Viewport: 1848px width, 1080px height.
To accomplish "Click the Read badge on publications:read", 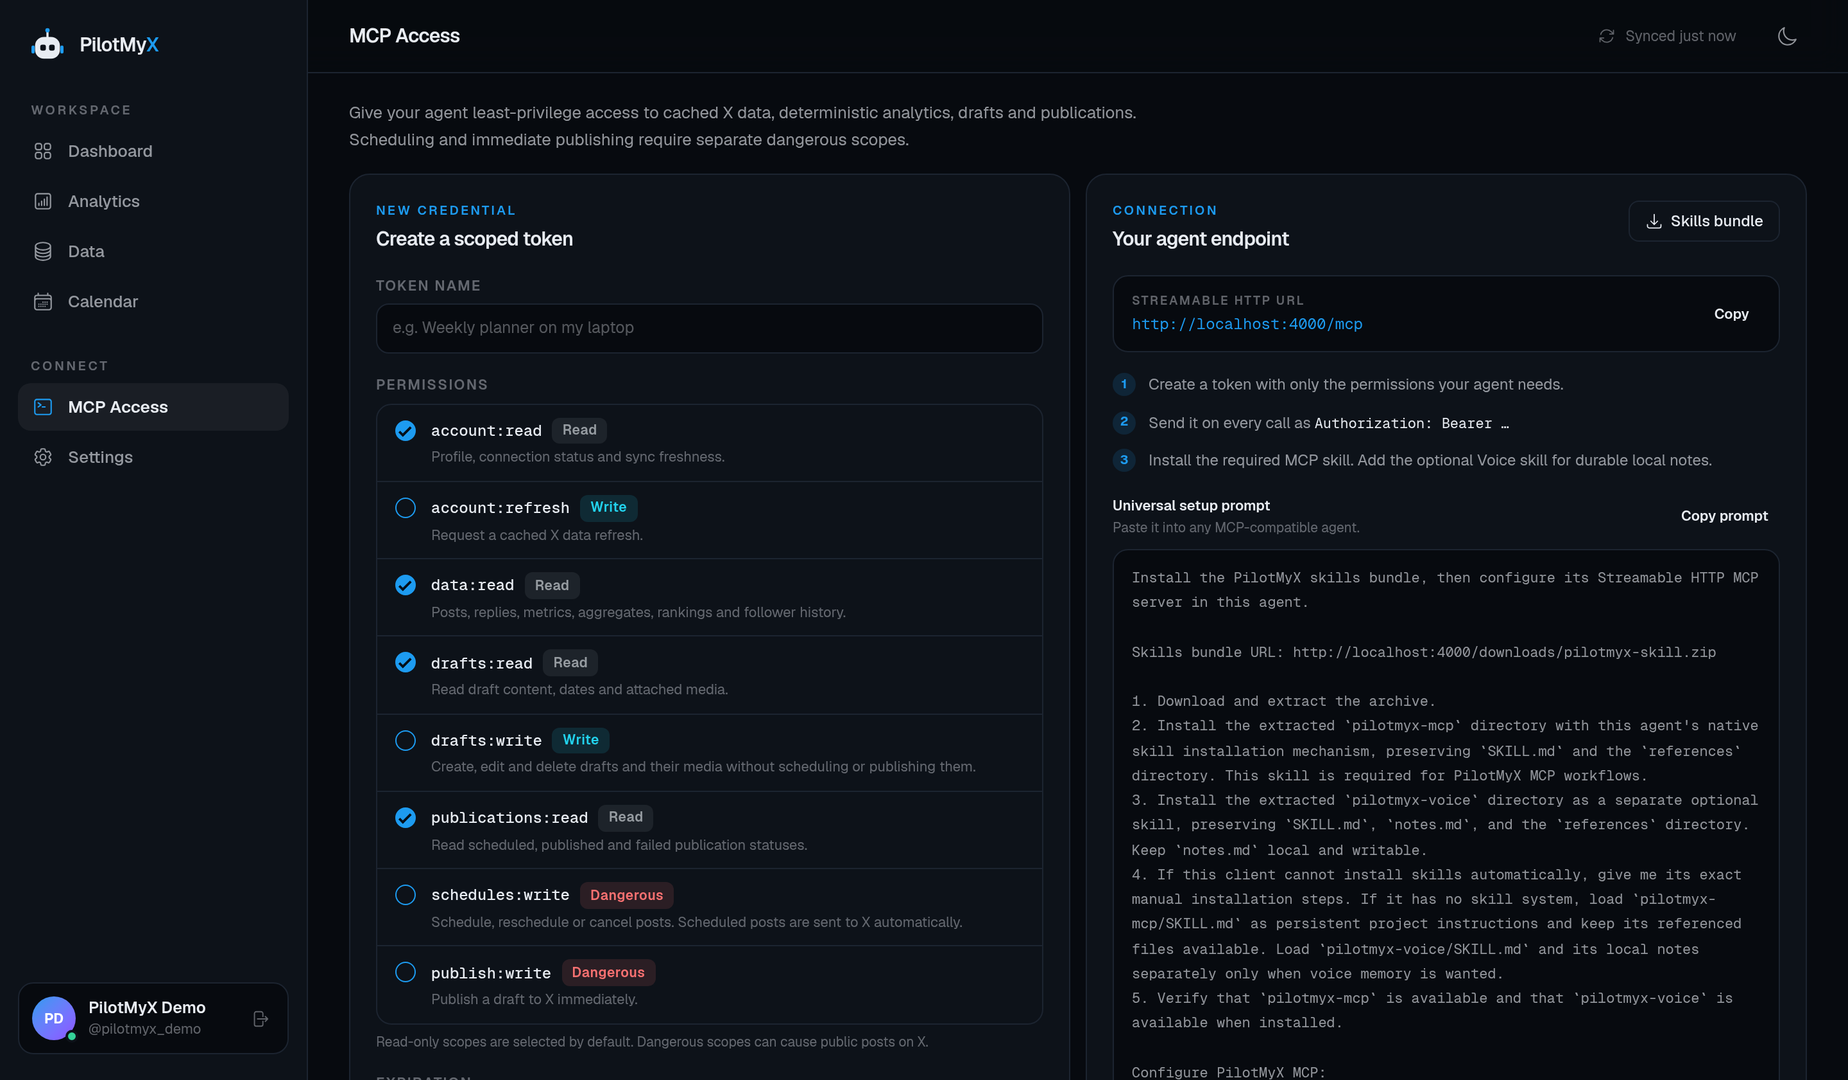I will coord(626,818).
